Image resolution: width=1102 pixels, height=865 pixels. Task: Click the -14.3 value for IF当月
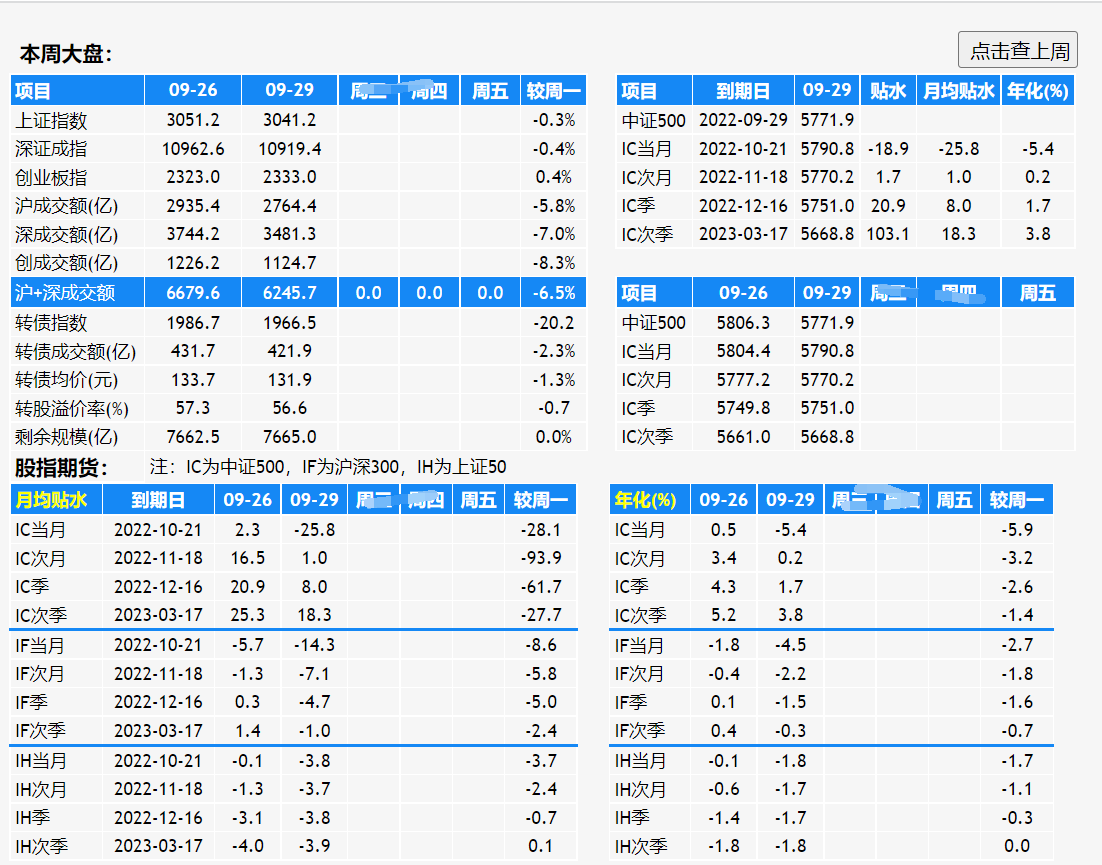tap(313, 645)
